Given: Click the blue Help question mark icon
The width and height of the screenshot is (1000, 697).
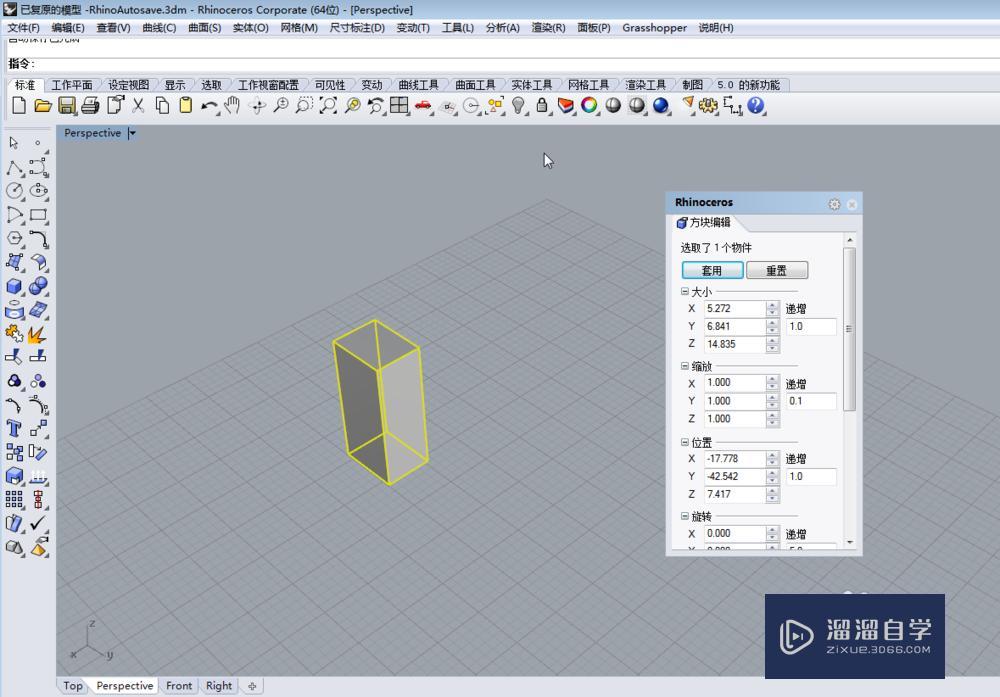Looking at the screenshot, I should pos(756,105).
